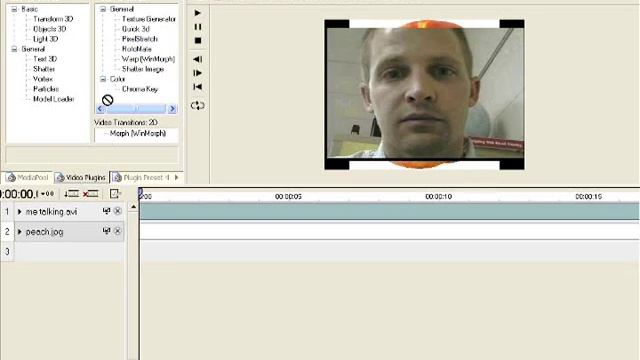Viewport: 640px width, 360px height.
Task: Click the video preview image
Action: (424, 95)
